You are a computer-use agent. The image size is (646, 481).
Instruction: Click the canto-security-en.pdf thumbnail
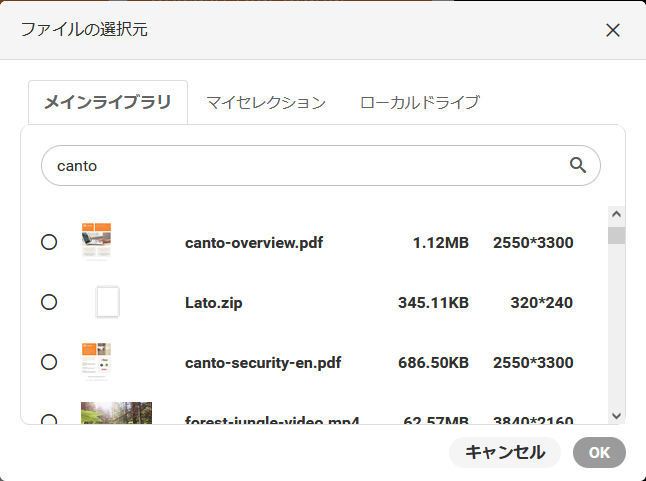96,361
